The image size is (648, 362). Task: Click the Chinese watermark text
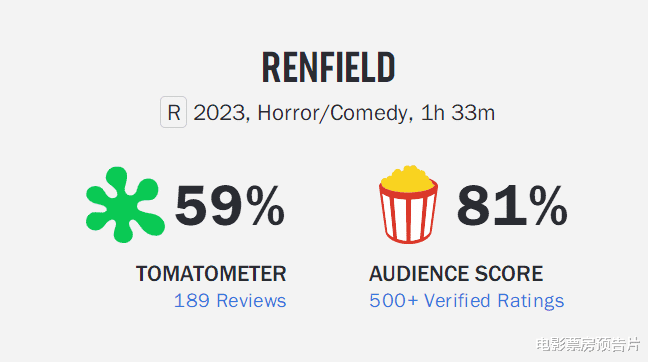tap(588, 344)
